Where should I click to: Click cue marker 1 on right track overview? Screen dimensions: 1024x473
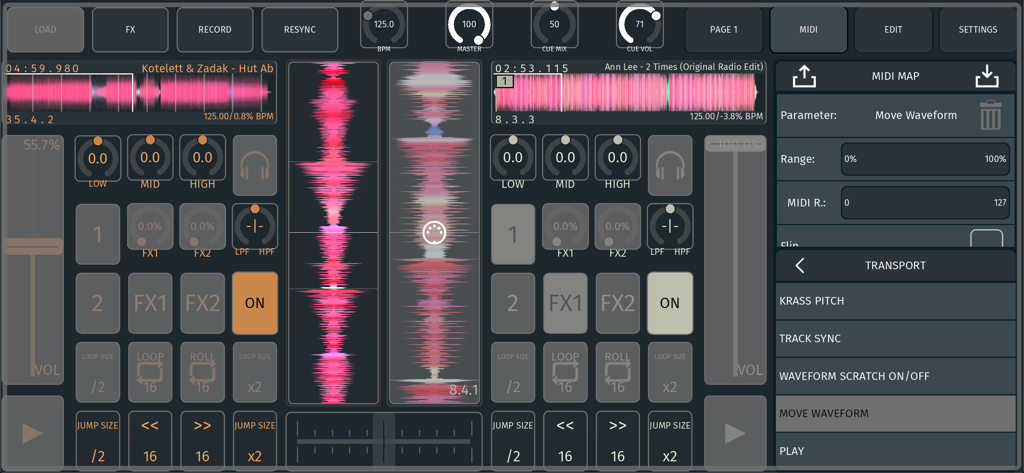click(504, 82)
